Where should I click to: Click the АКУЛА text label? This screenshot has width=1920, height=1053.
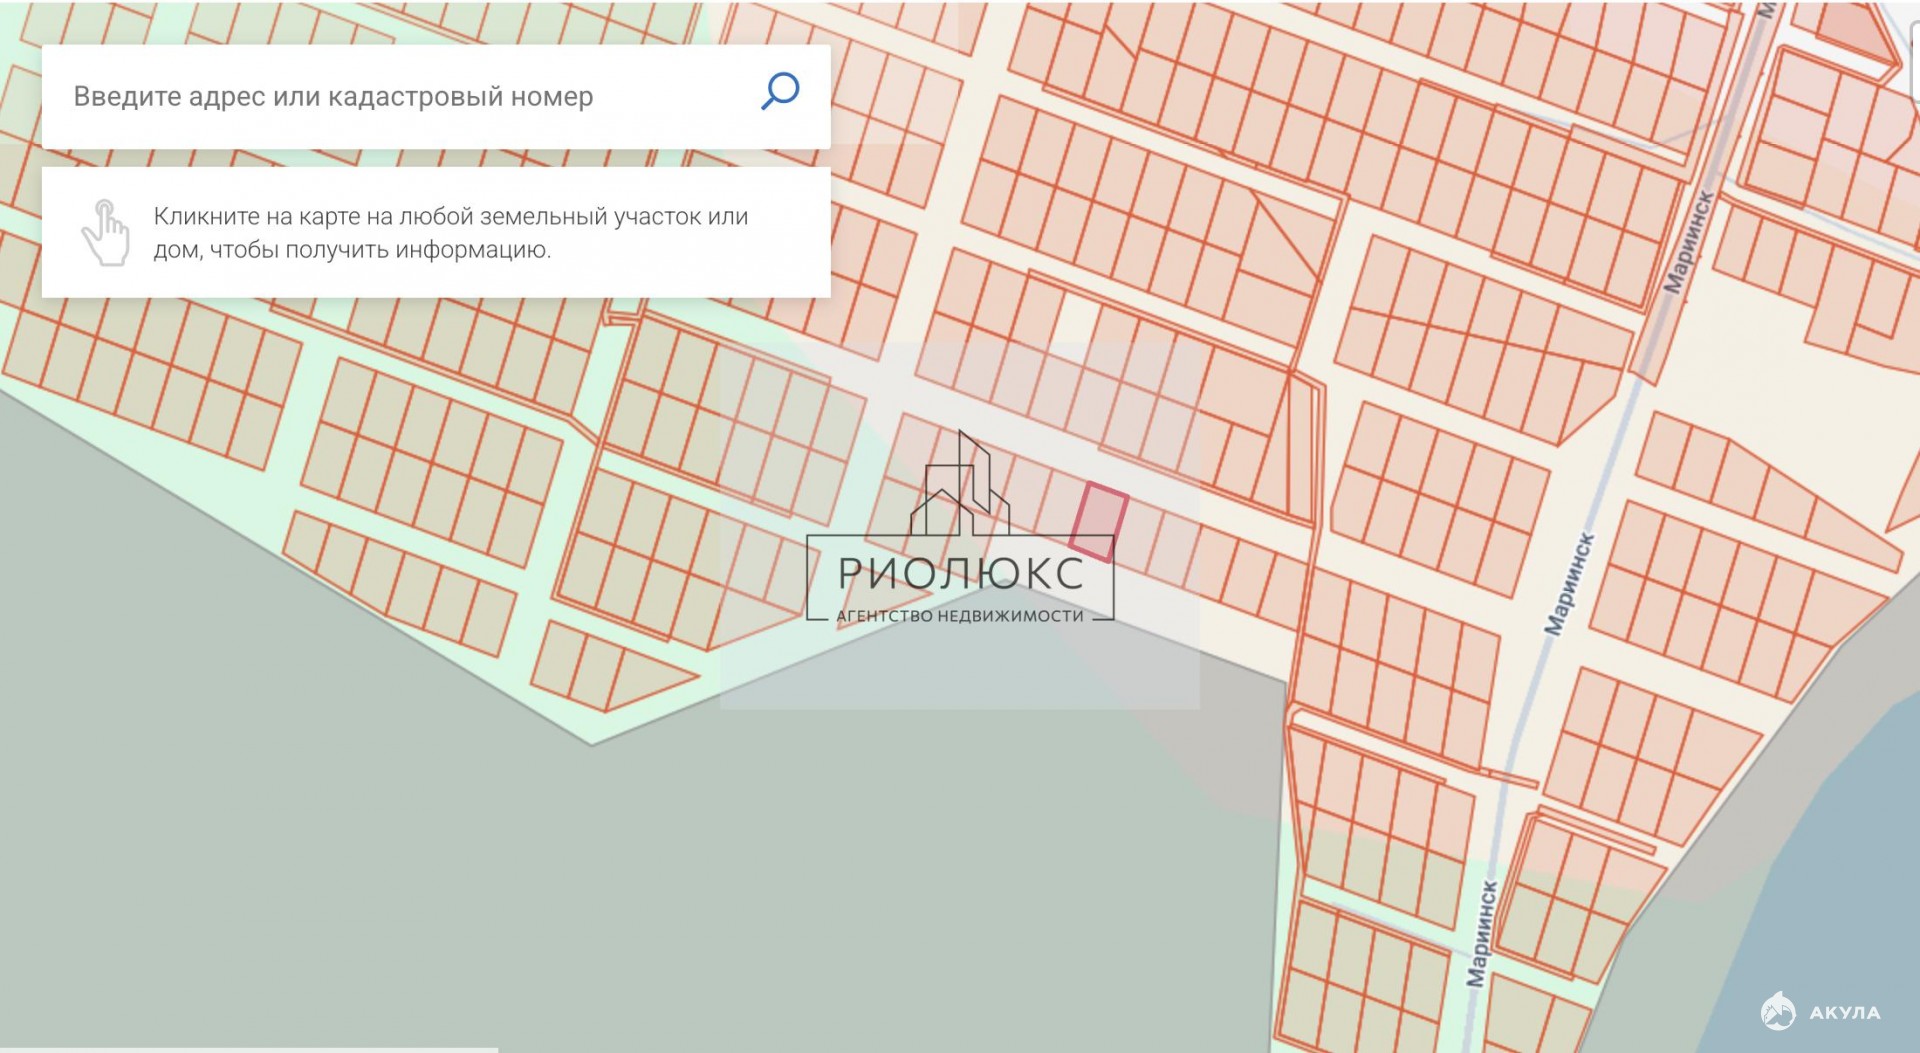pyautogui.click(x=1845, y=1013)
